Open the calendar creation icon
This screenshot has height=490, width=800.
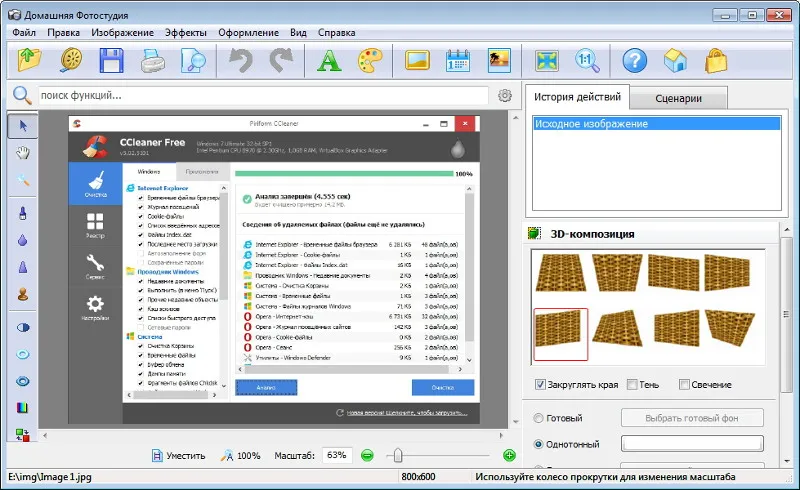pos(458,60)
